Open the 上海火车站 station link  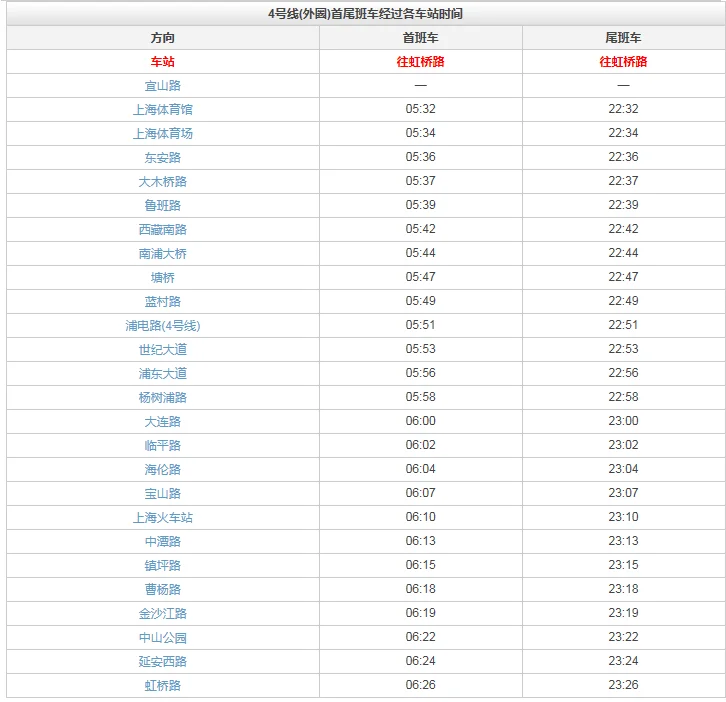click(x=162, y=518)
